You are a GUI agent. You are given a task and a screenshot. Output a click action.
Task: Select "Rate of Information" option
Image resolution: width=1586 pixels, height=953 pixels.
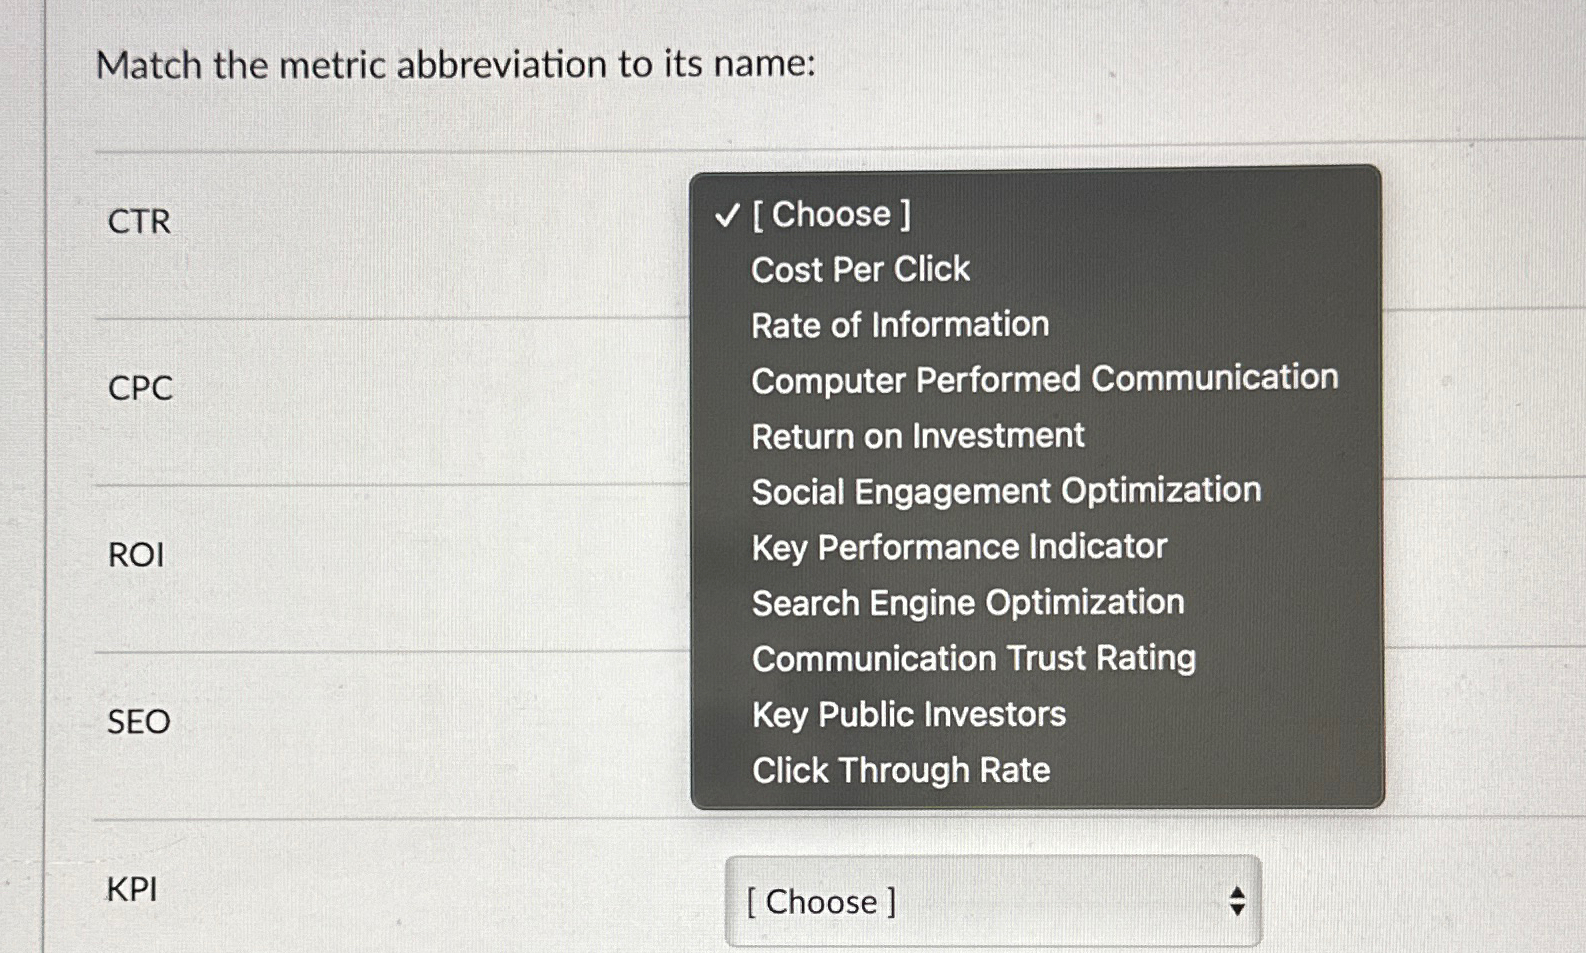899,323
